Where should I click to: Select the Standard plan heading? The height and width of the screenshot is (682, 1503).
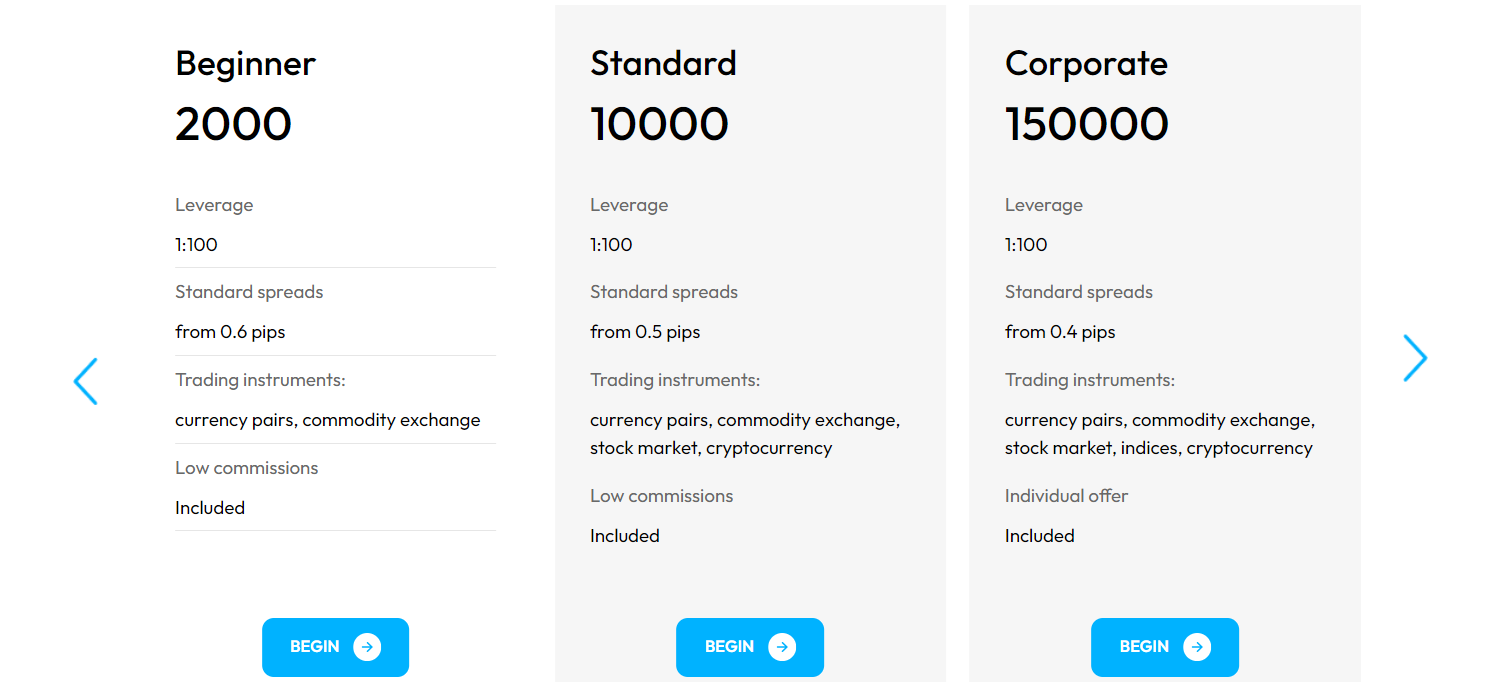tap(663, 64)
